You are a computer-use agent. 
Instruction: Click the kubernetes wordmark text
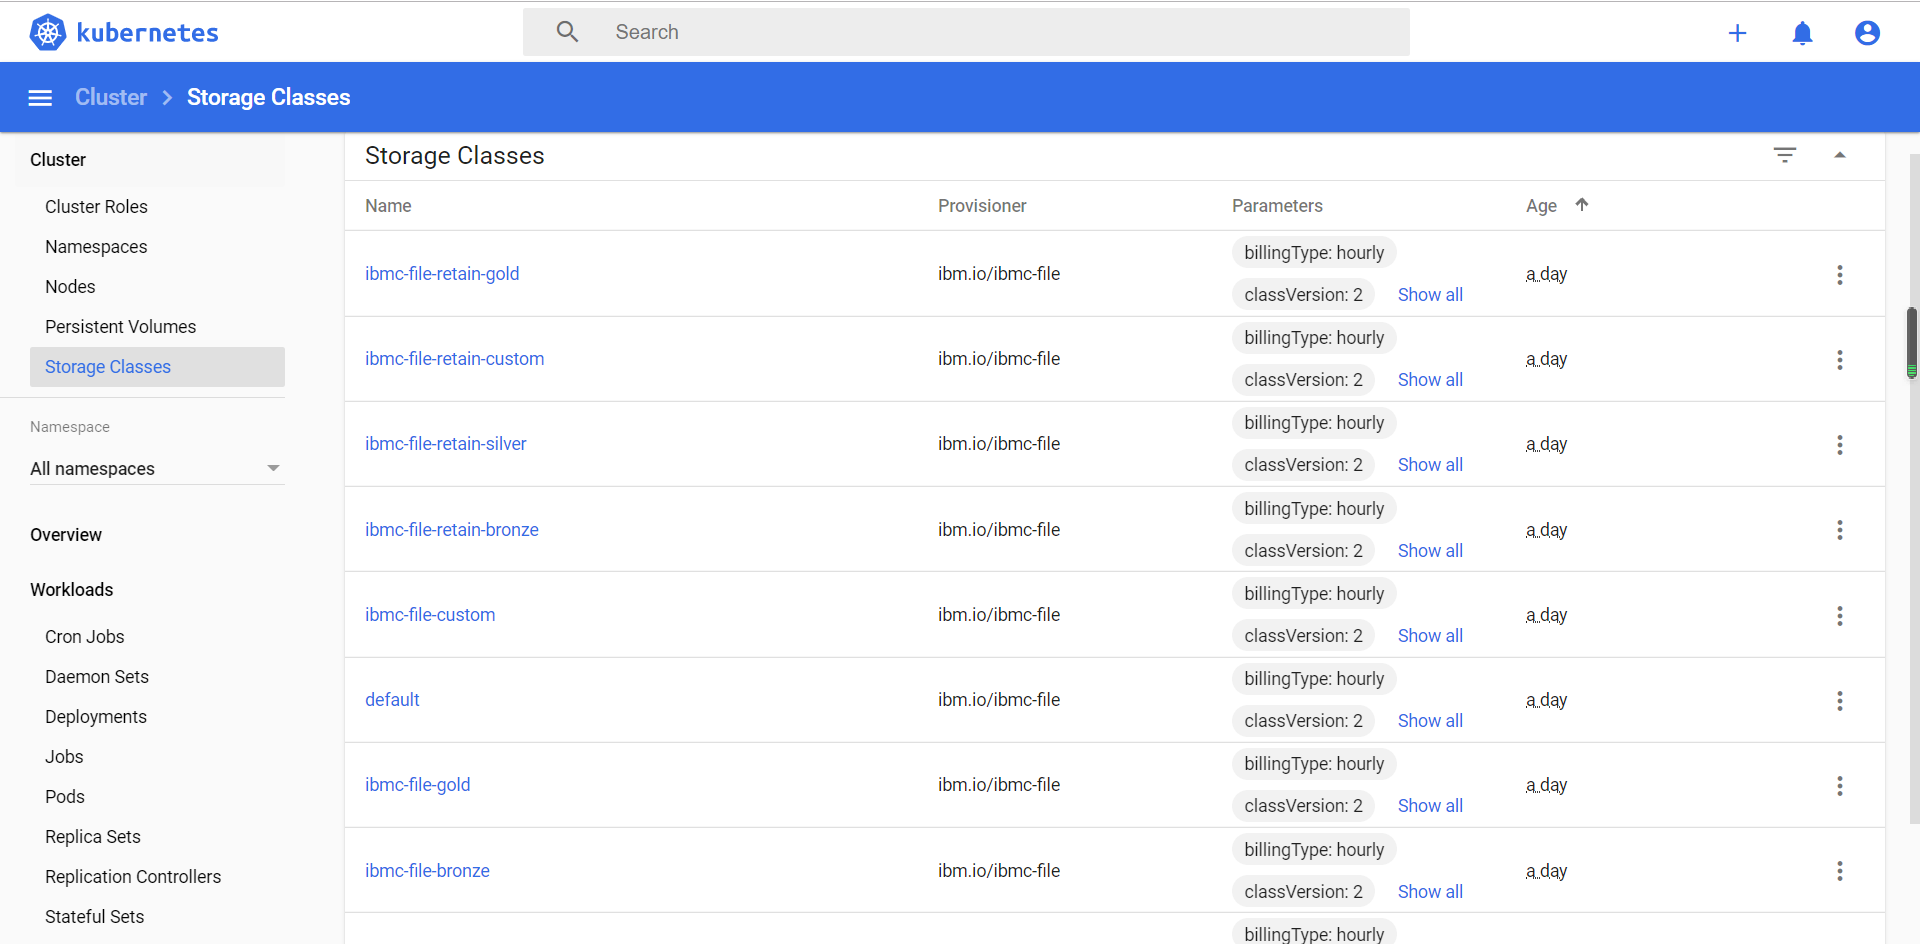(147, 33)
